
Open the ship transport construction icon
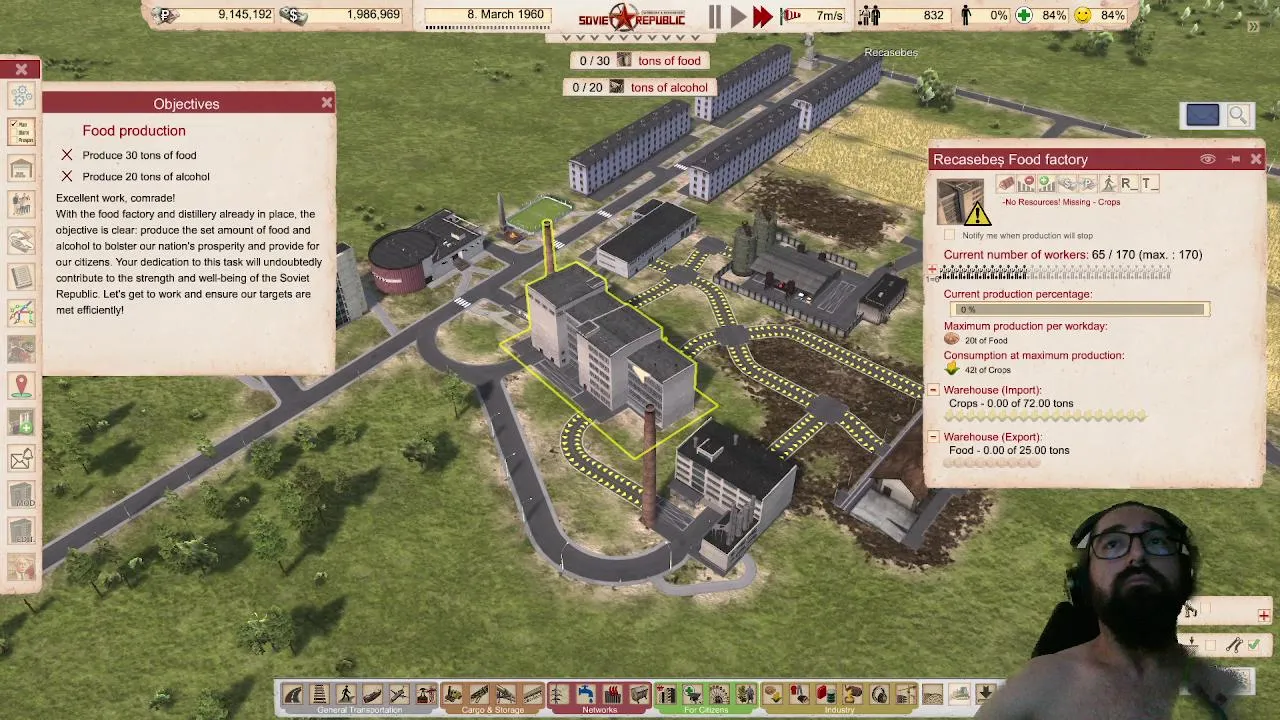point(373,693)
